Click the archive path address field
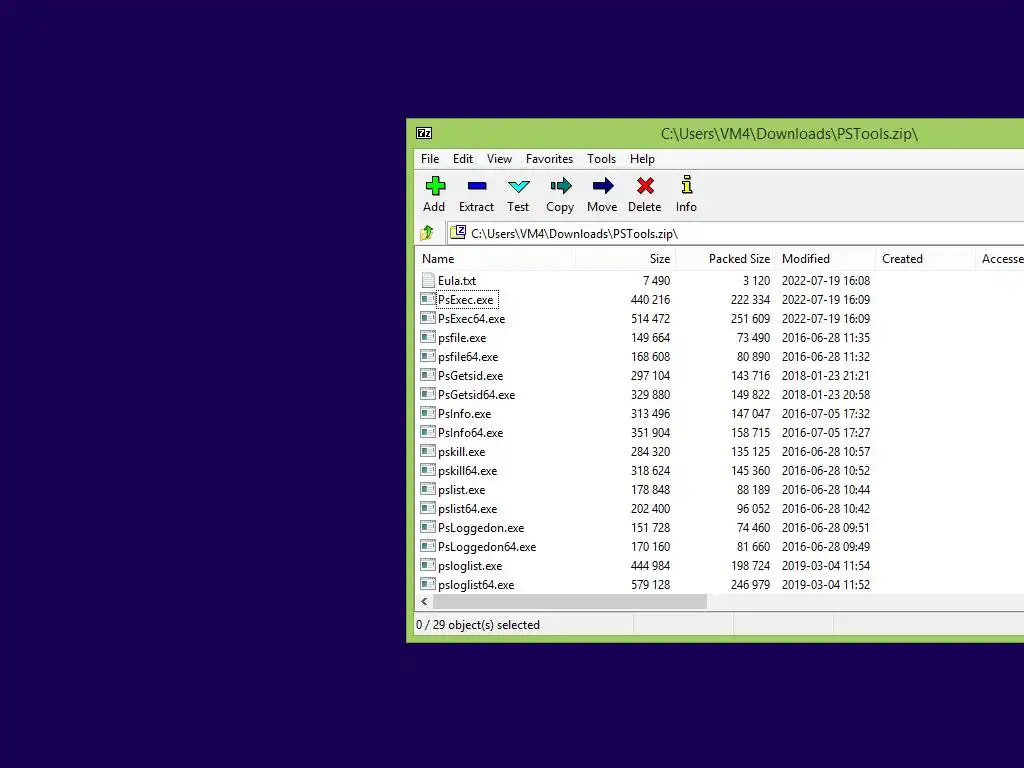This screenshot has width=1024, height=768. [x=736, y=233]
